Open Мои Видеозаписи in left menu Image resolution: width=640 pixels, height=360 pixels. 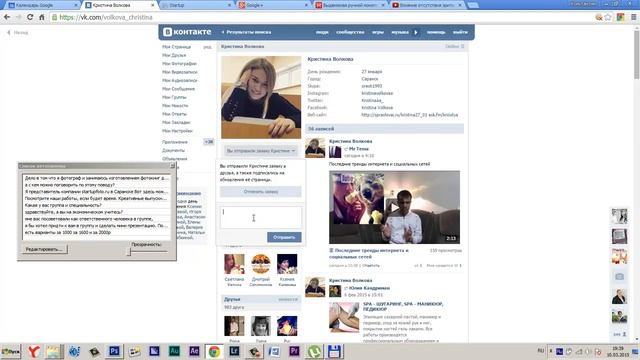[180, 72]
